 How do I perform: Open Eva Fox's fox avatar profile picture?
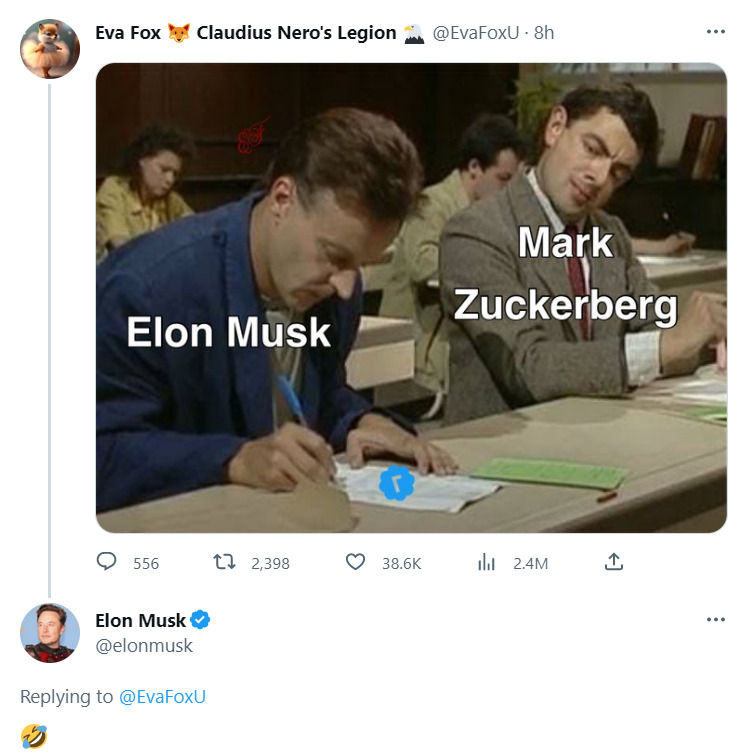pos(50,49)
